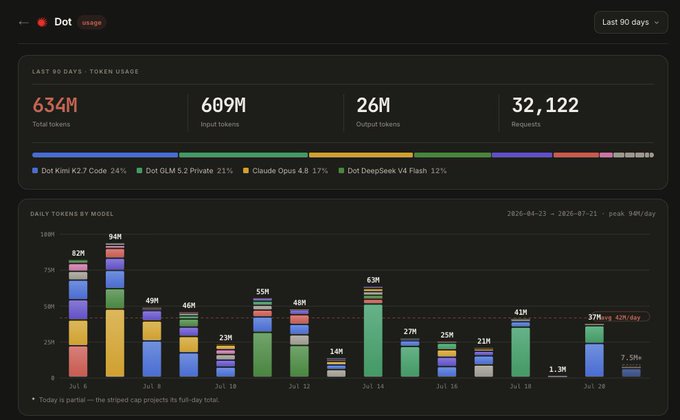Click the 41M bar for Jul 18
Screen dimensions: 680x420
click(x=520, y=348)
